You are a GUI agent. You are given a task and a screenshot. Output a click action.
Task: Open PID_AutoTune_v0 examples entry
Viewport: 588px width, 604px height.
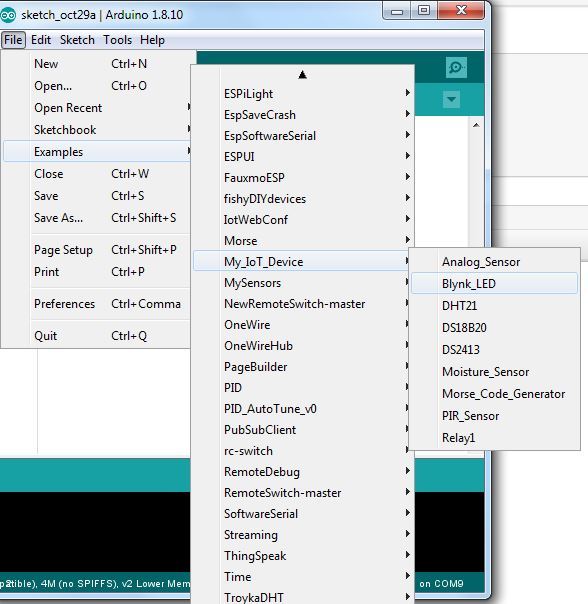pyautogui.click(x=302, y=409)
